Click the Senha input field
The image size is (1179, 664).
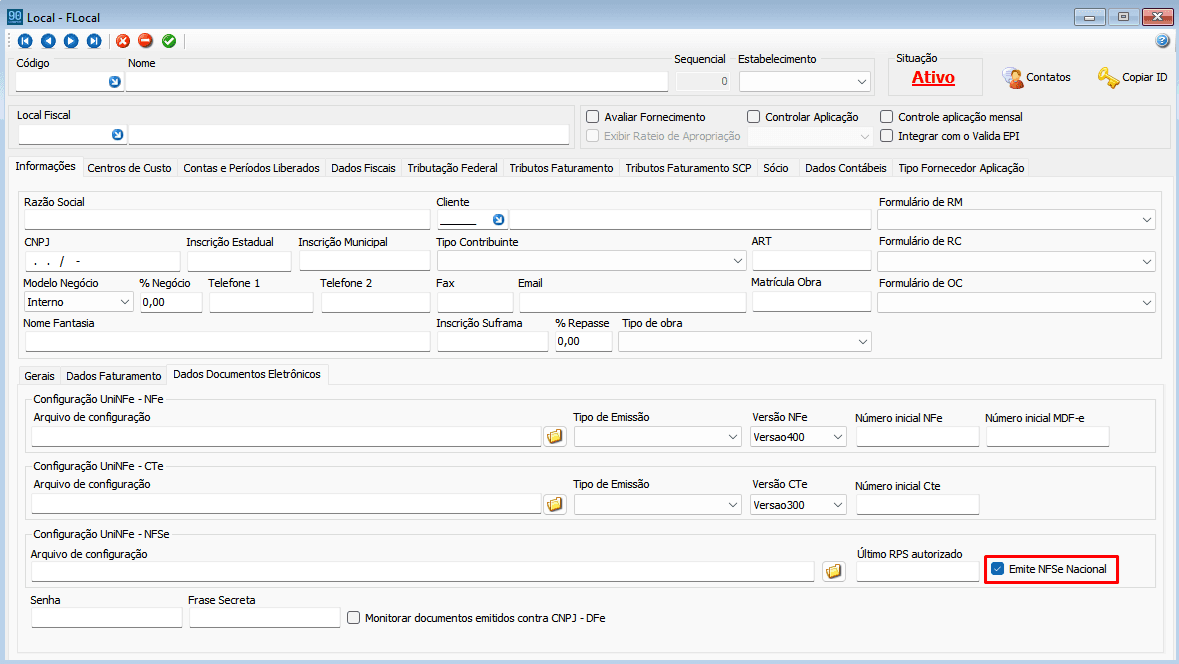(107, 617)
